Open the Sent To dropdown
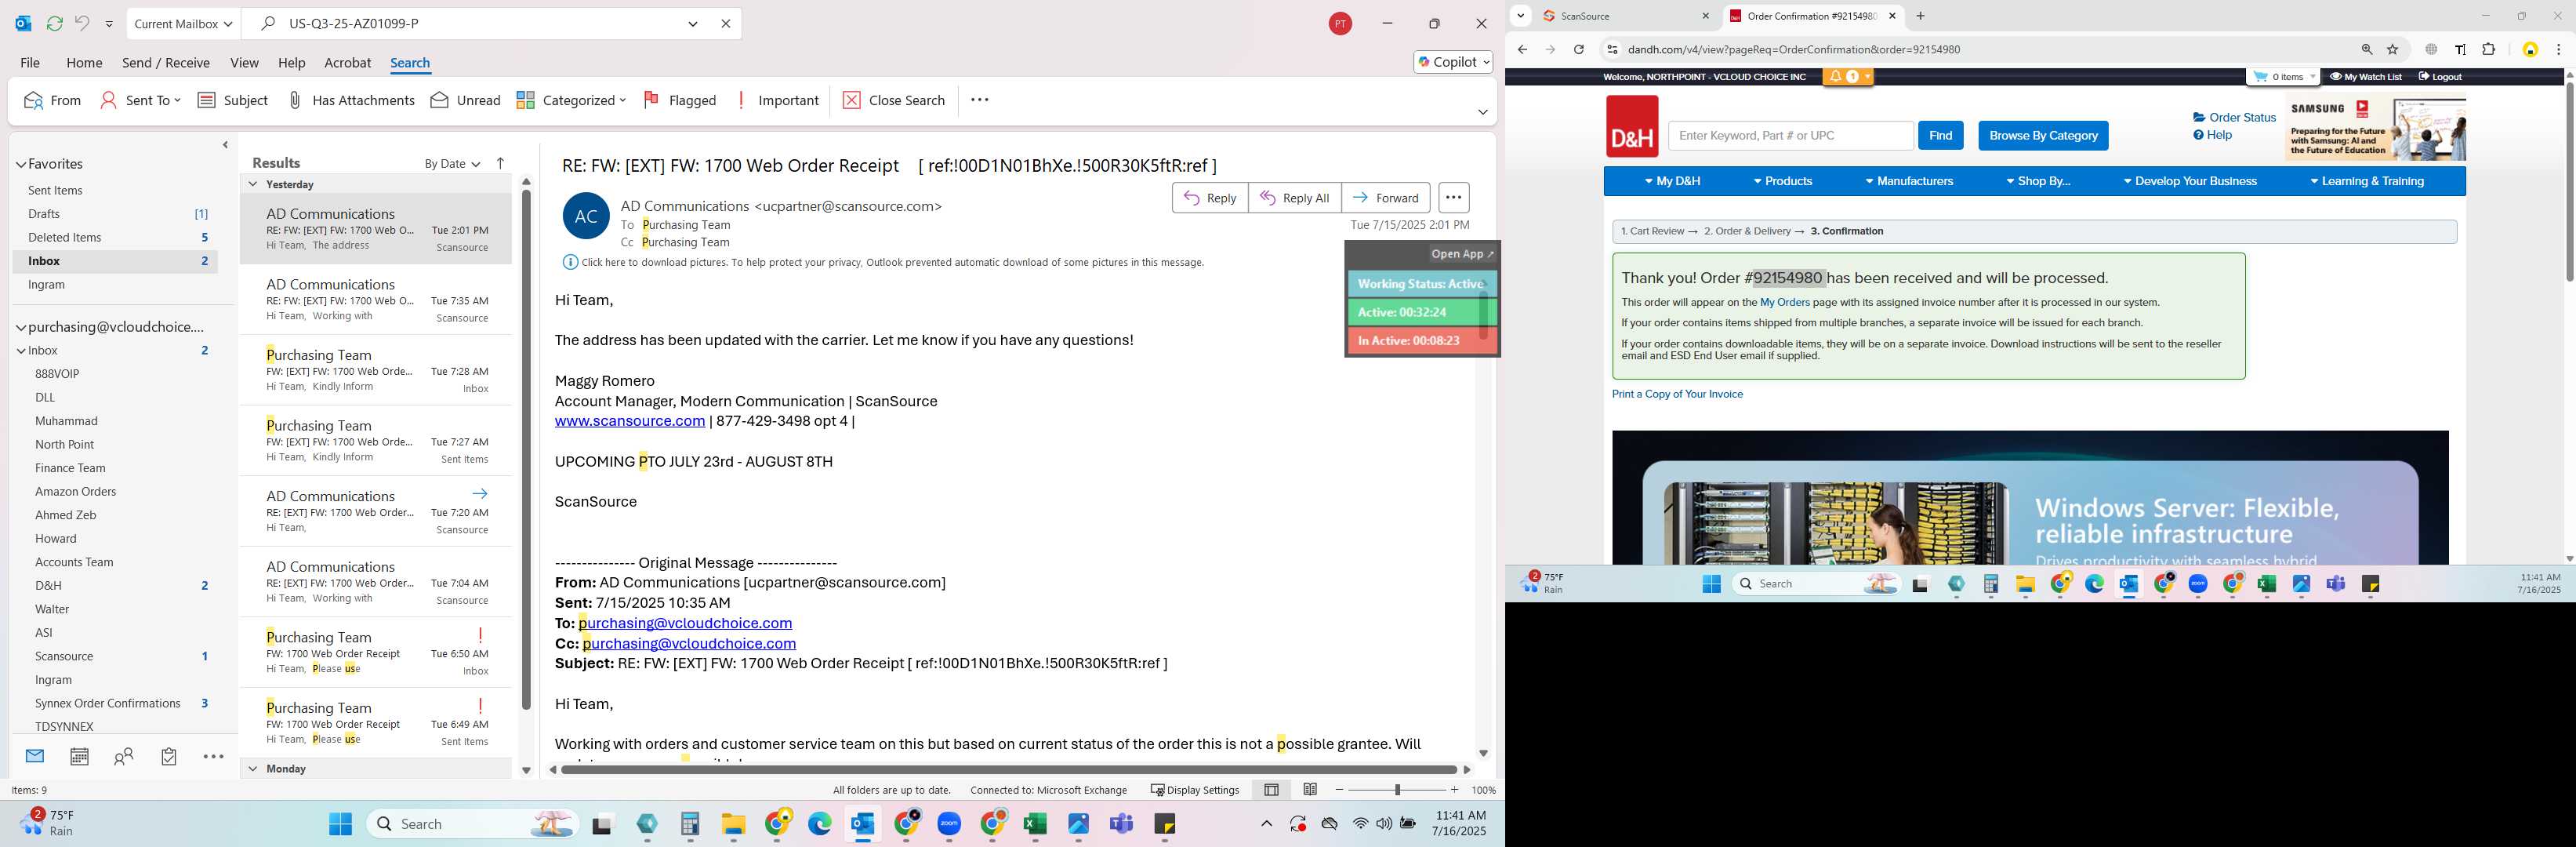The width and height of the screenshot is (2576, 847). point(141,100)
